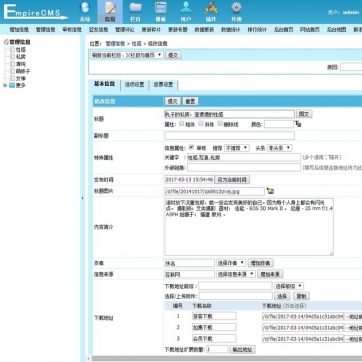
Task: Switch to the 选项设置 tab
Action: pos(135,85)
